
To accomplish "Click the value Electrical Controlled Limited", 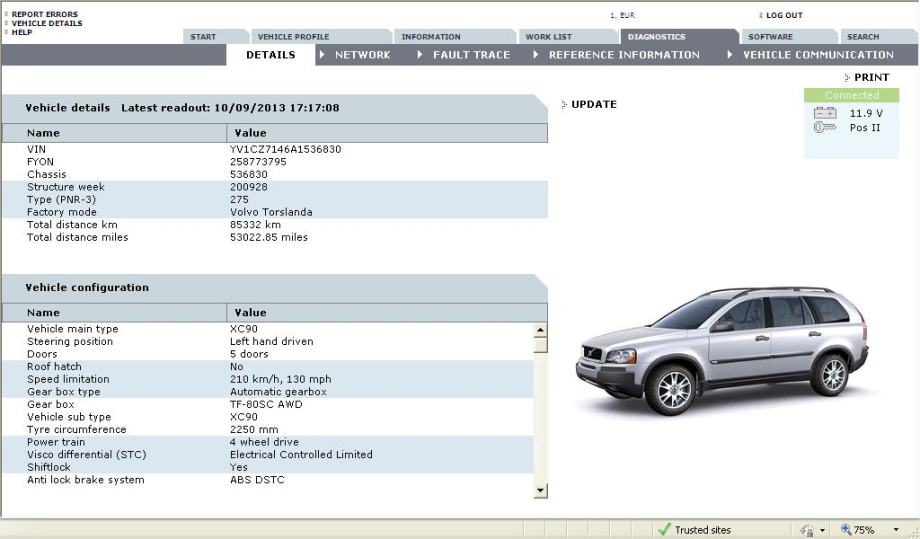I will tap(301, 455).
